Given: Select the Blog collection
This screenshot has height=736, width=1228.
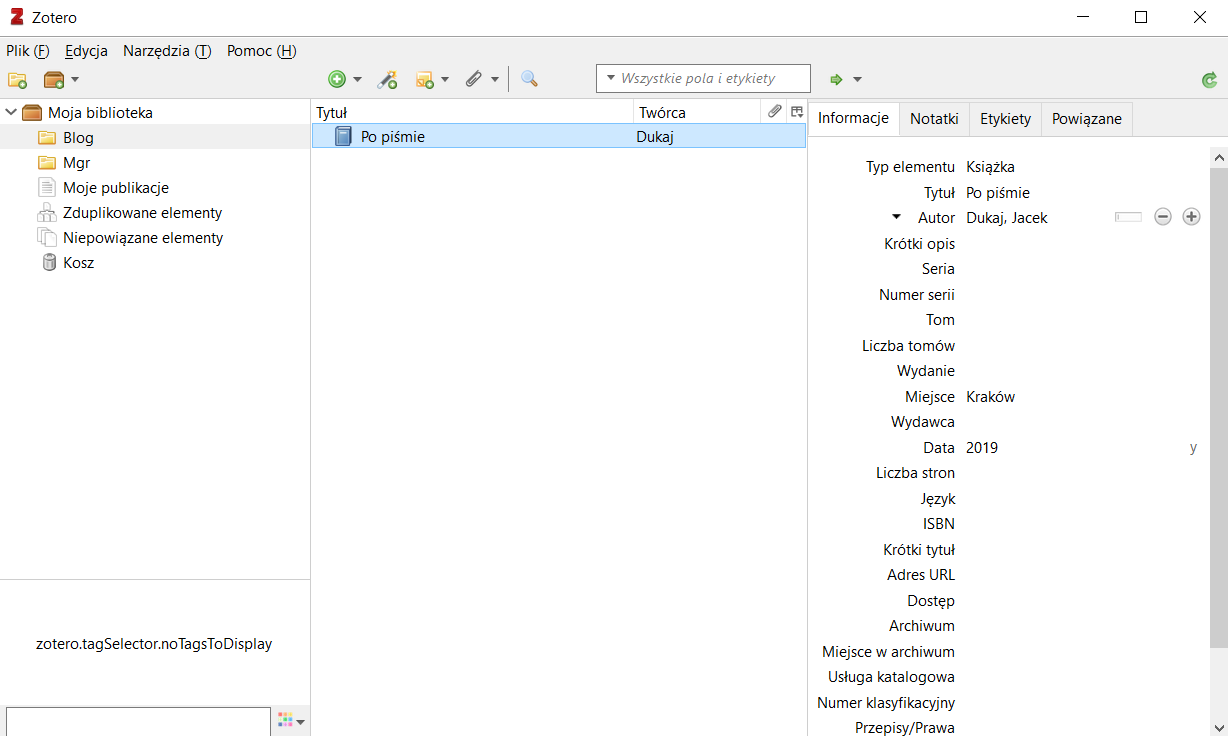Looking at the screenshot, I should click(78, 137).
